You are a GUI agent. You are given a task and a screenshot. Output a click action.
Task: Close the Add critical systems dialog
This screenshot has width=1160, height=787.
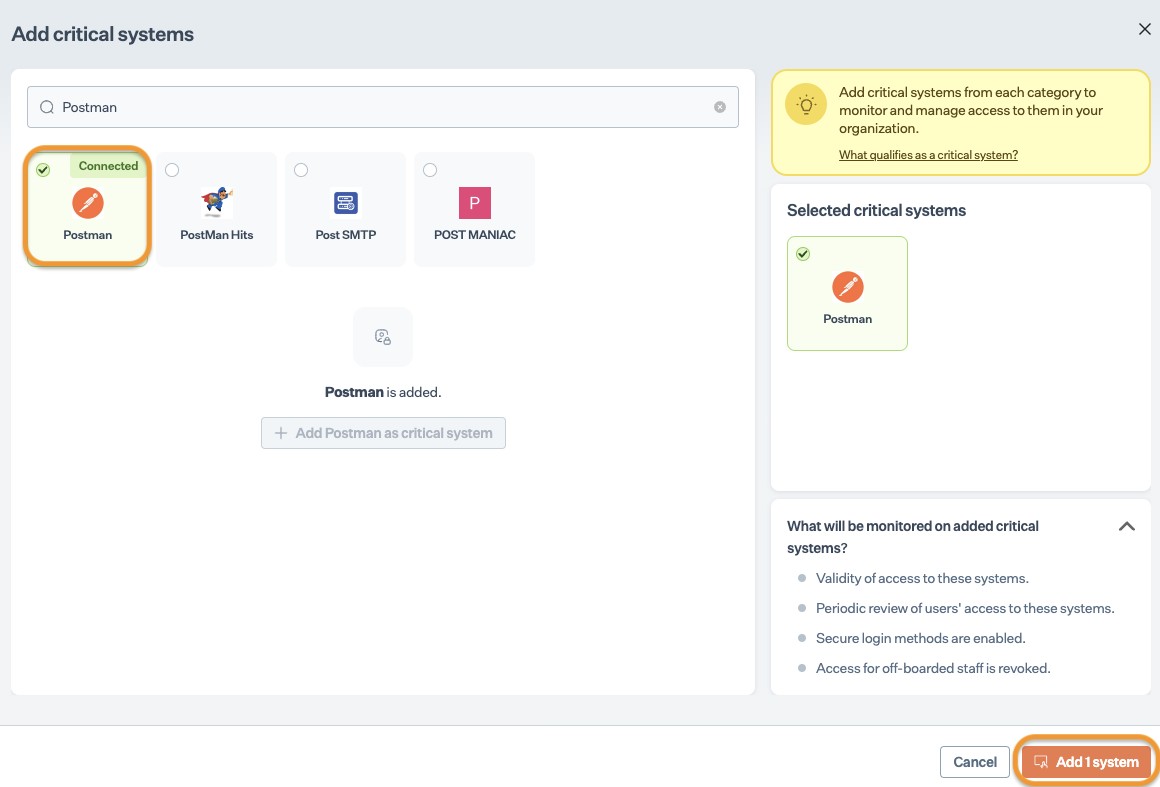(1144, 29)
